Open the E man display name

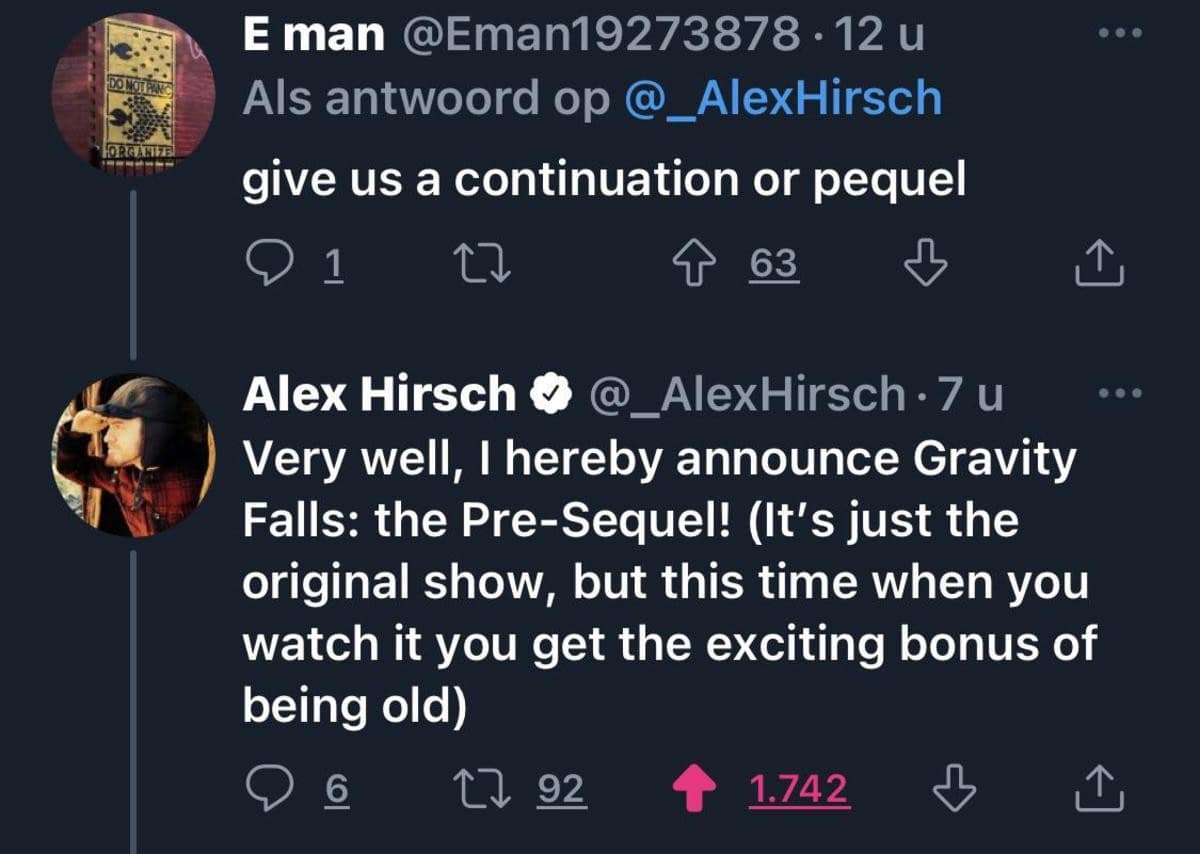coord(314,36)
